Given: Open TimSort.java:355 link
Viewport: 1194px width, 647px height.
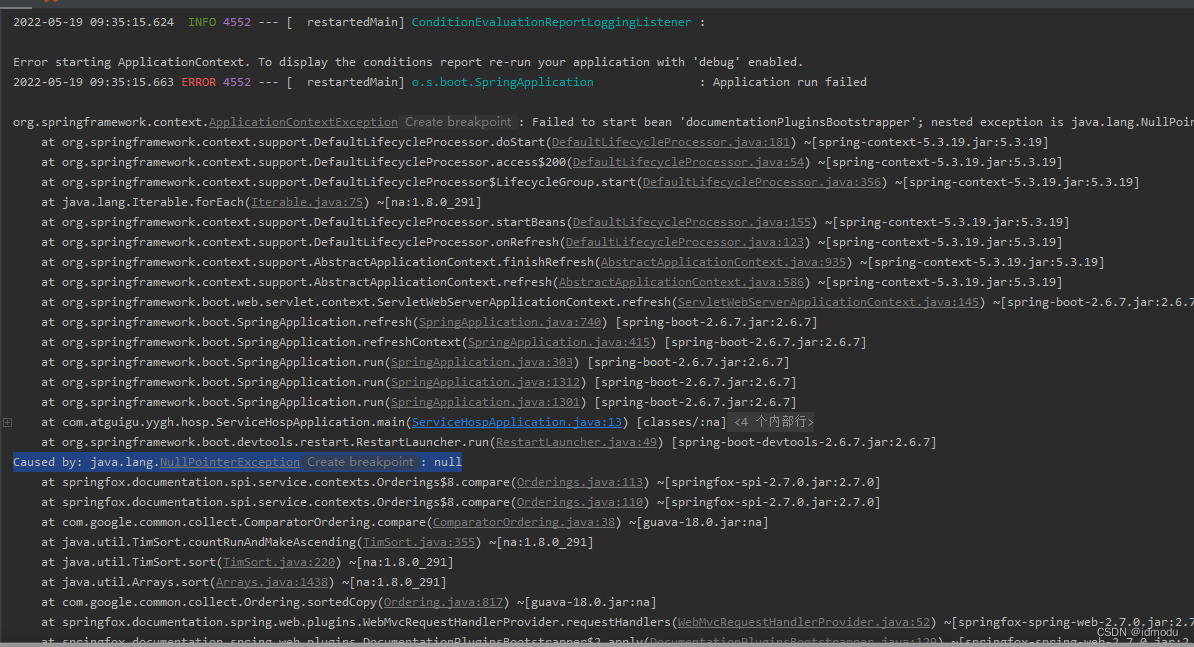Looking at the screenshot, I should click(418, 542).
